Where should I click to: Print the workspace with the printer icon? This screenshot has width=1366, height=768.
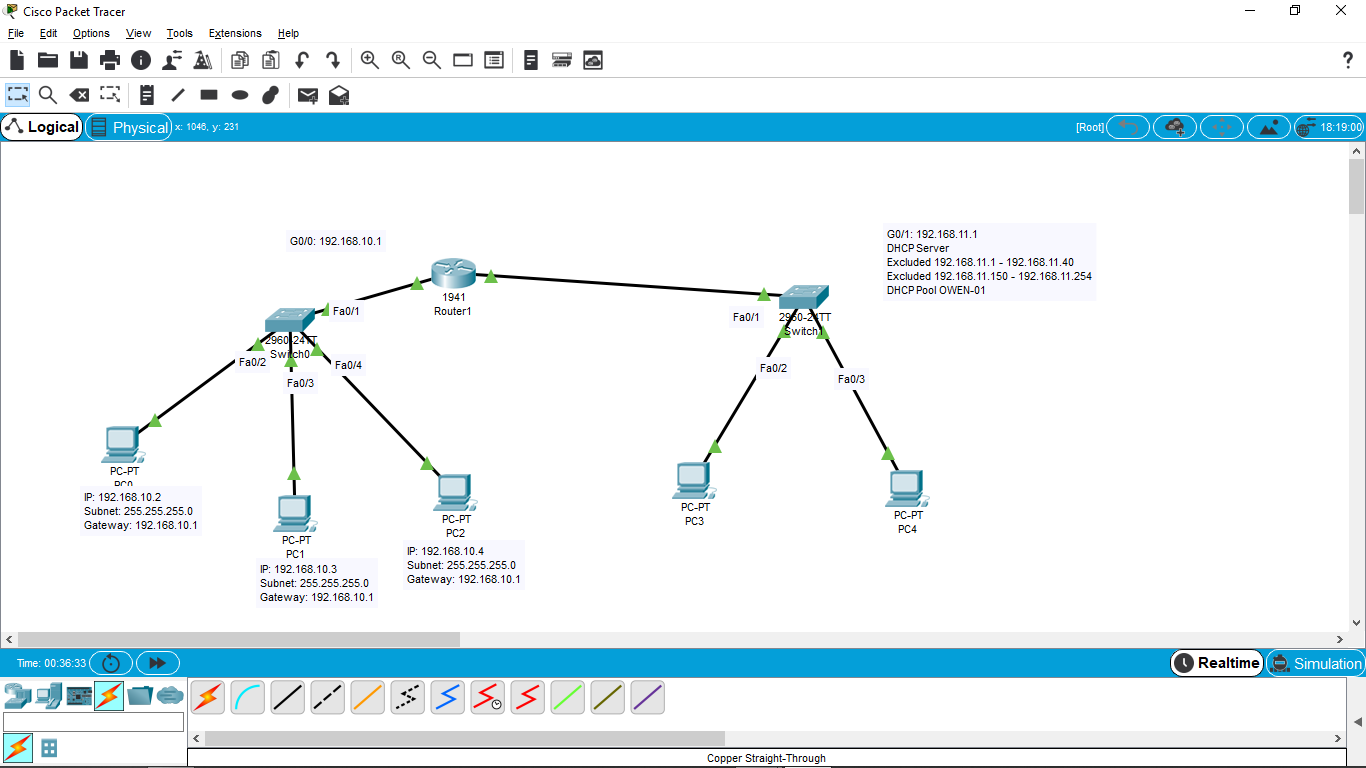point(110,60)
